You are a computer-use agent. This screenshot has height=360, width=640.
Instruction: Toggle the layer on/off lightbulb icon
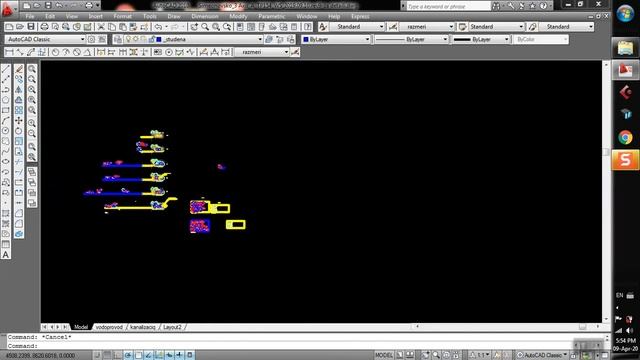(129, 39)
